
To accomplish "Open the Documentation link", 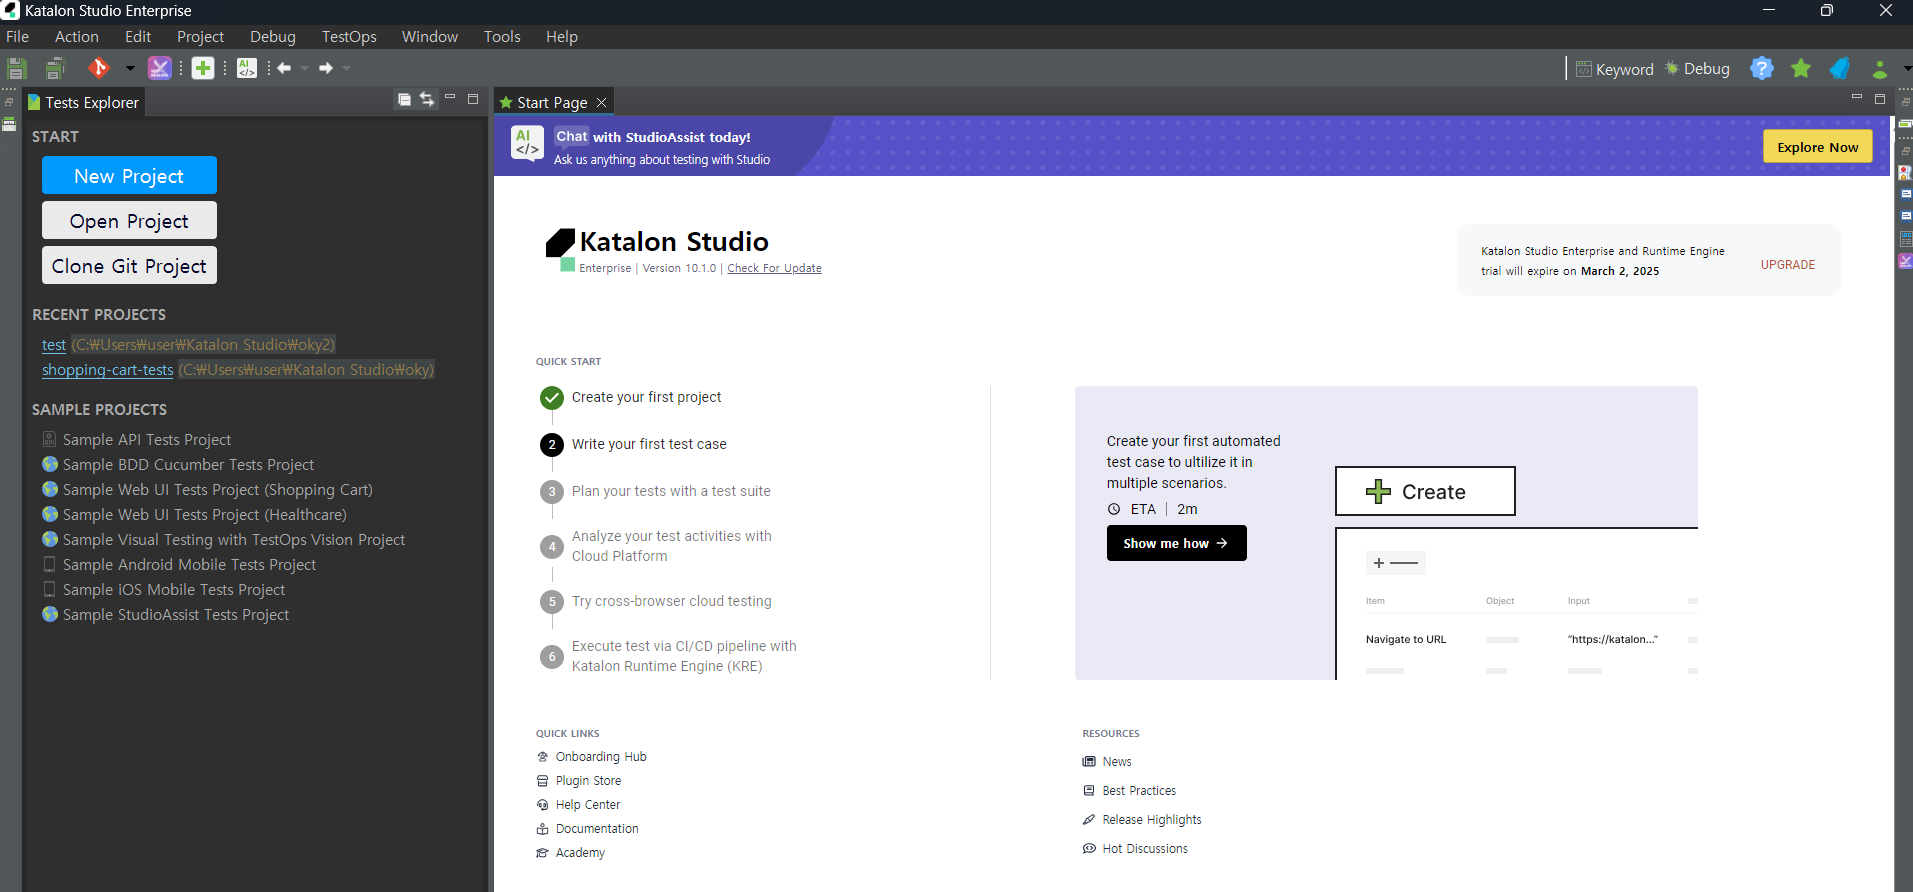I will pyautogui.click(x=597, y=829).
